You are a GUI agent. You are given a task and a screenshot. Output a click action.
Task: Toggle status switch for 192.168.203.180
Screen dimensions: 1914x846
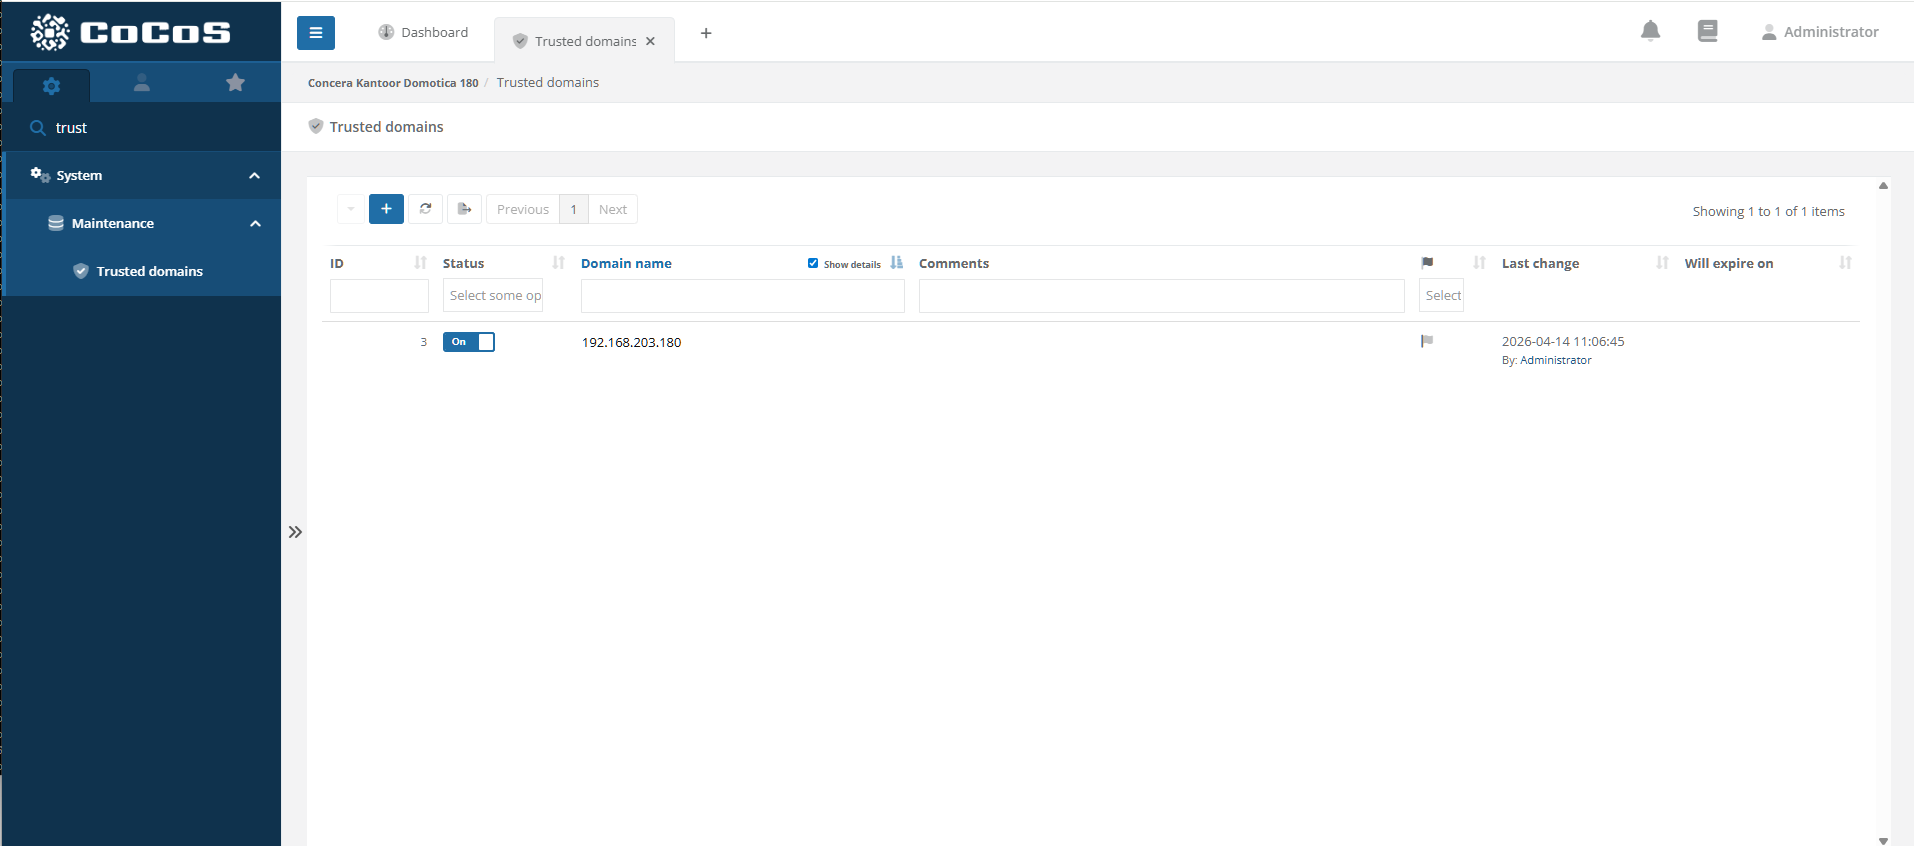point(469,342)
